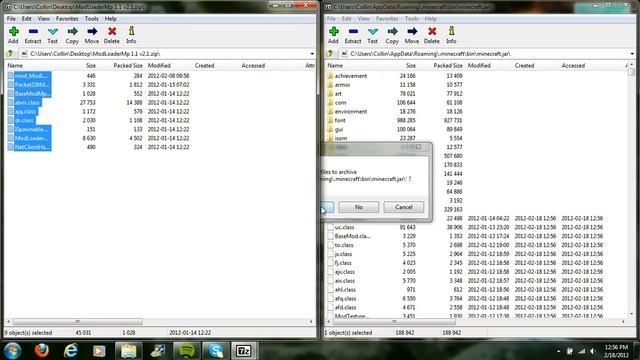Open Spotify from the taskbar
640x360 pixels.
click(x=187, y=351)
